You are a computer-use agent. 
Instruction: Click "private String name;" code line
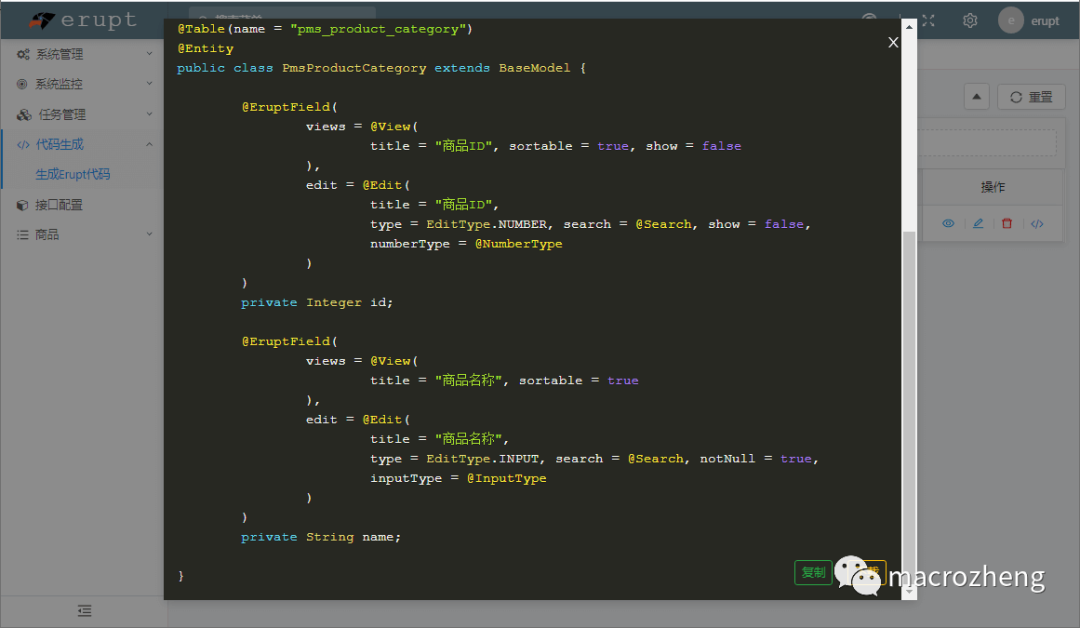click(x=321, y=537)
